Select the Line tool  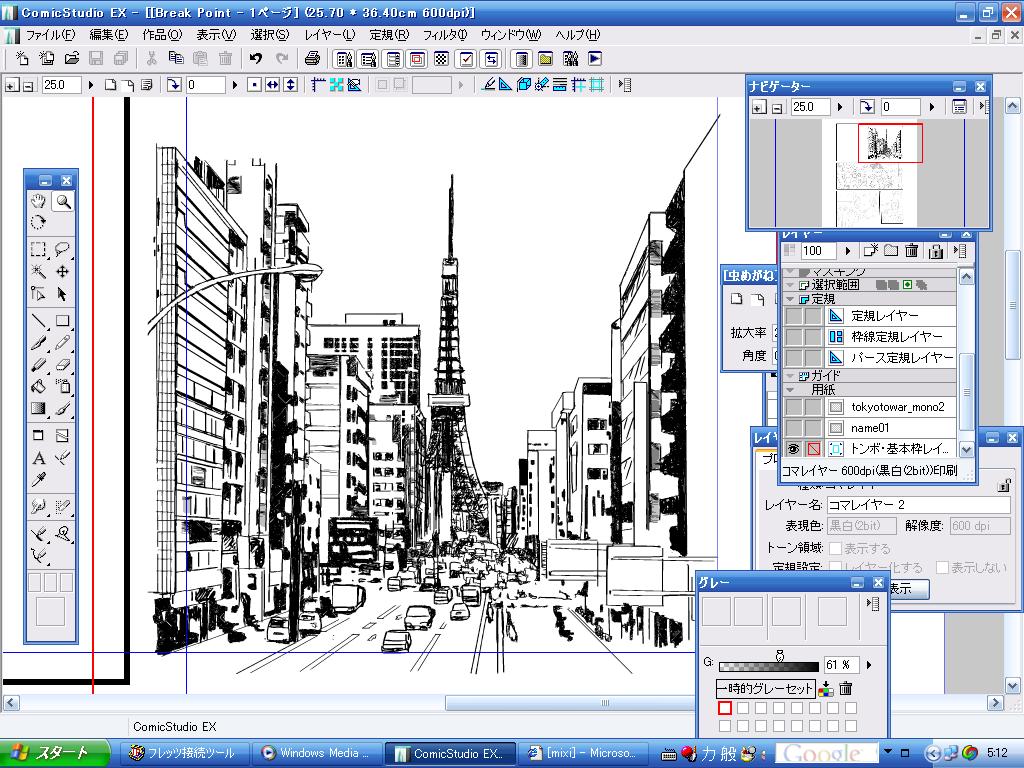click(x=39, y=321)
